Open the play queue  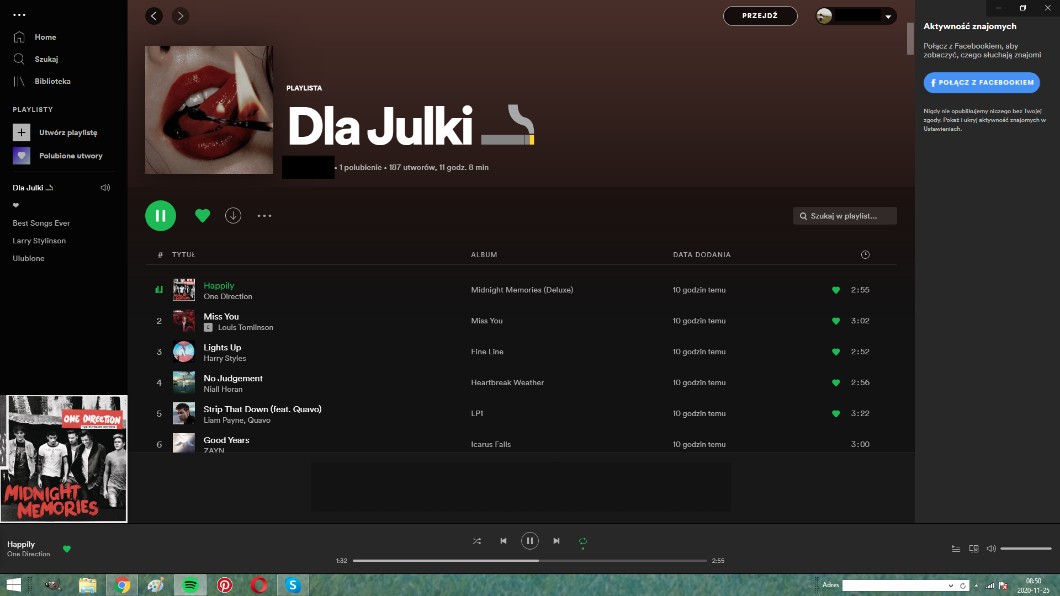pyautogui.click(x=955, y=549)
